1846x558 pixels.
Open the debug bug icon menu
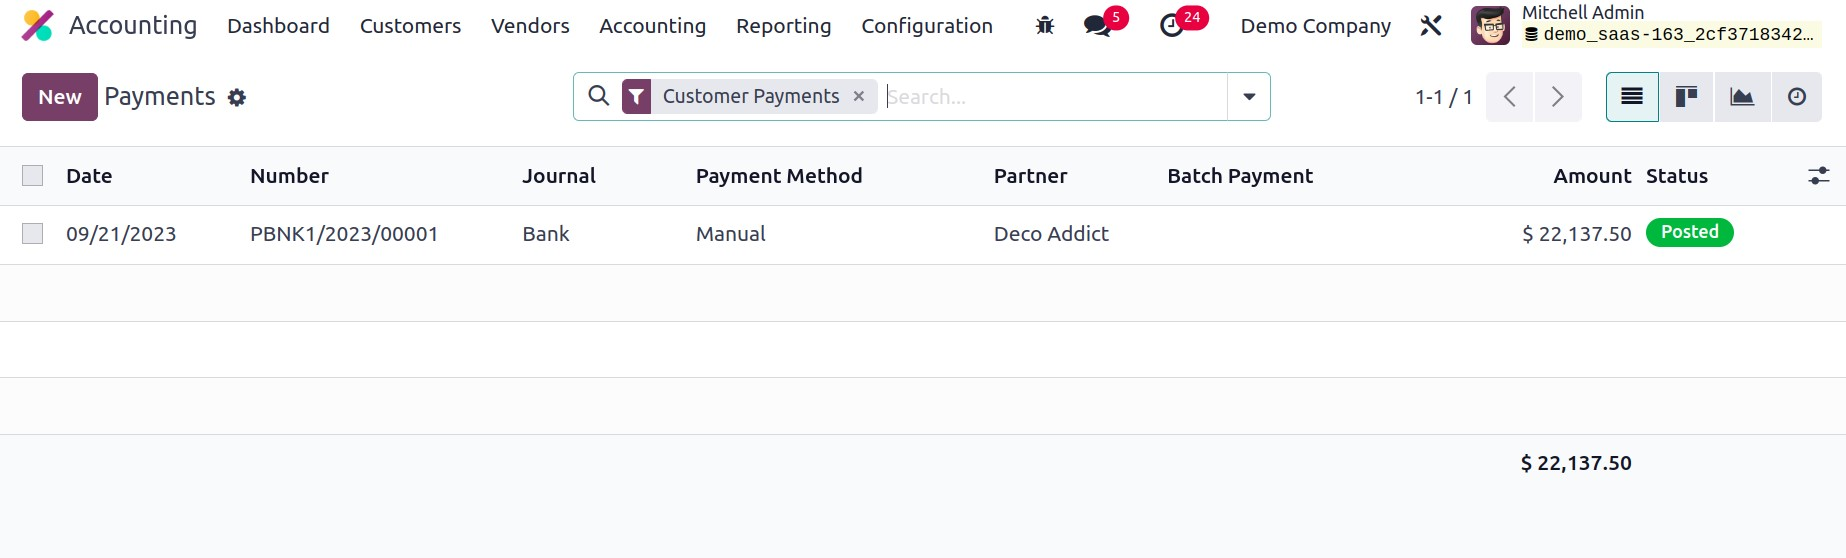pyautogui.click(x=1045, y=26)
